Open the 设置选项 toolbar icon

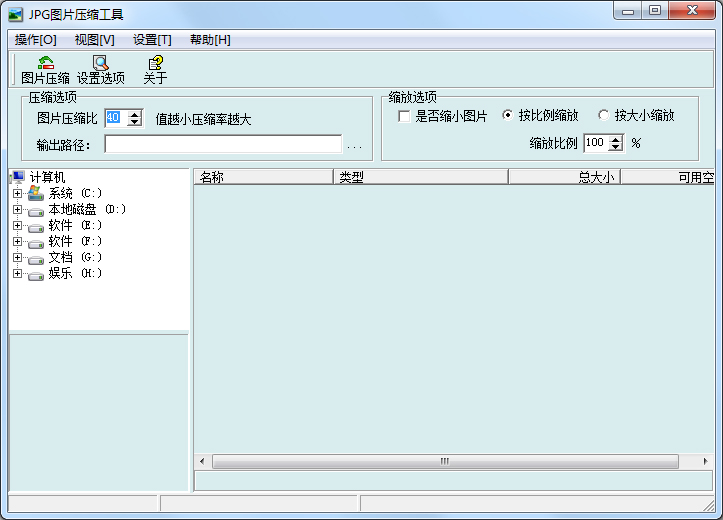point(101,62)
